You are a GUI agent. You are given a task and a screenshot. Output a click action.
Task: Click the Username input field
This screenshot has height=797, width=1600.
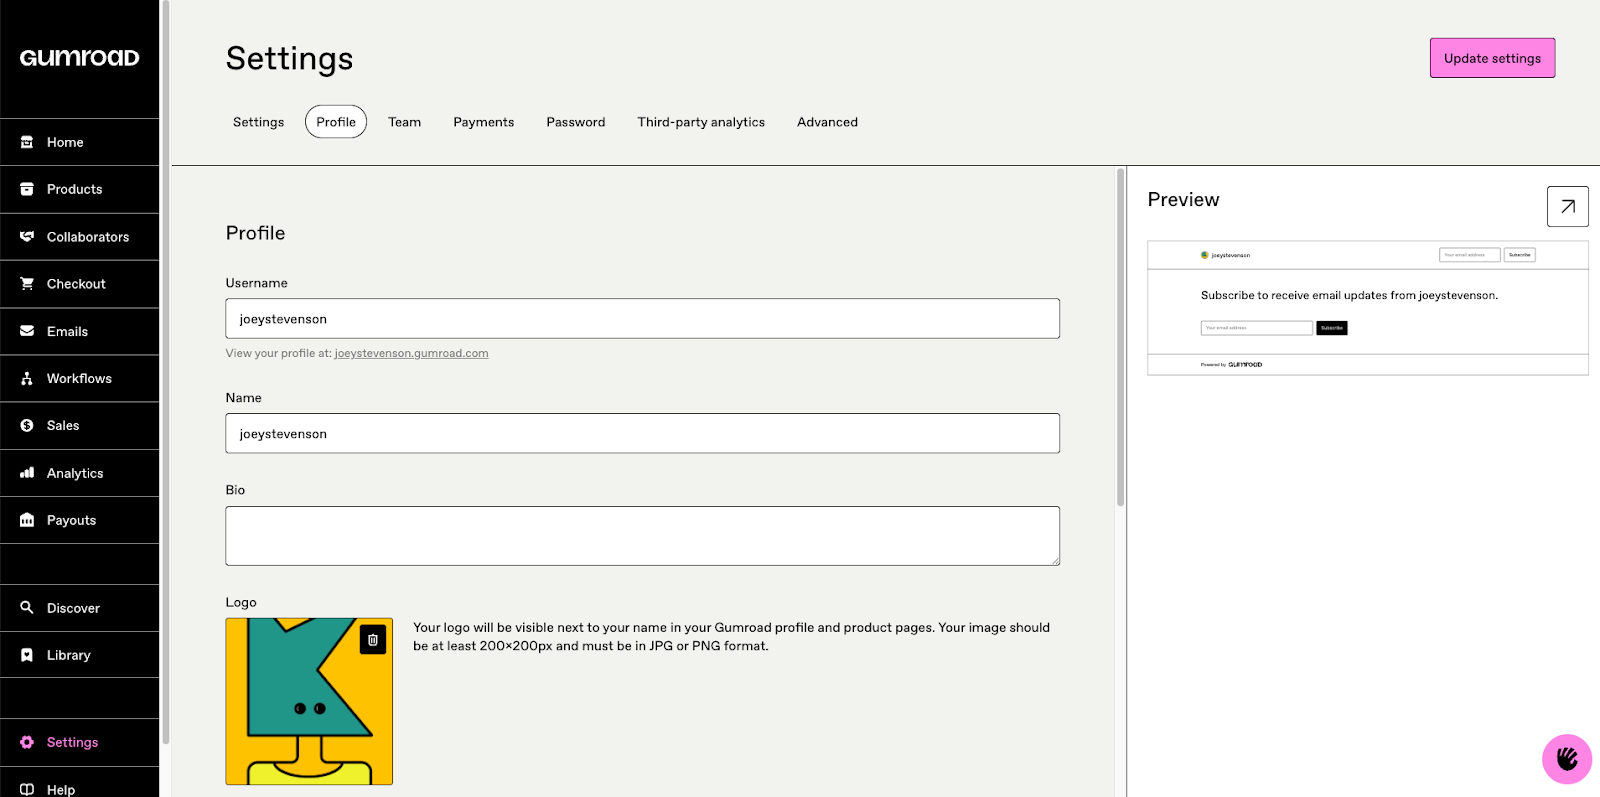click(642, 319)
